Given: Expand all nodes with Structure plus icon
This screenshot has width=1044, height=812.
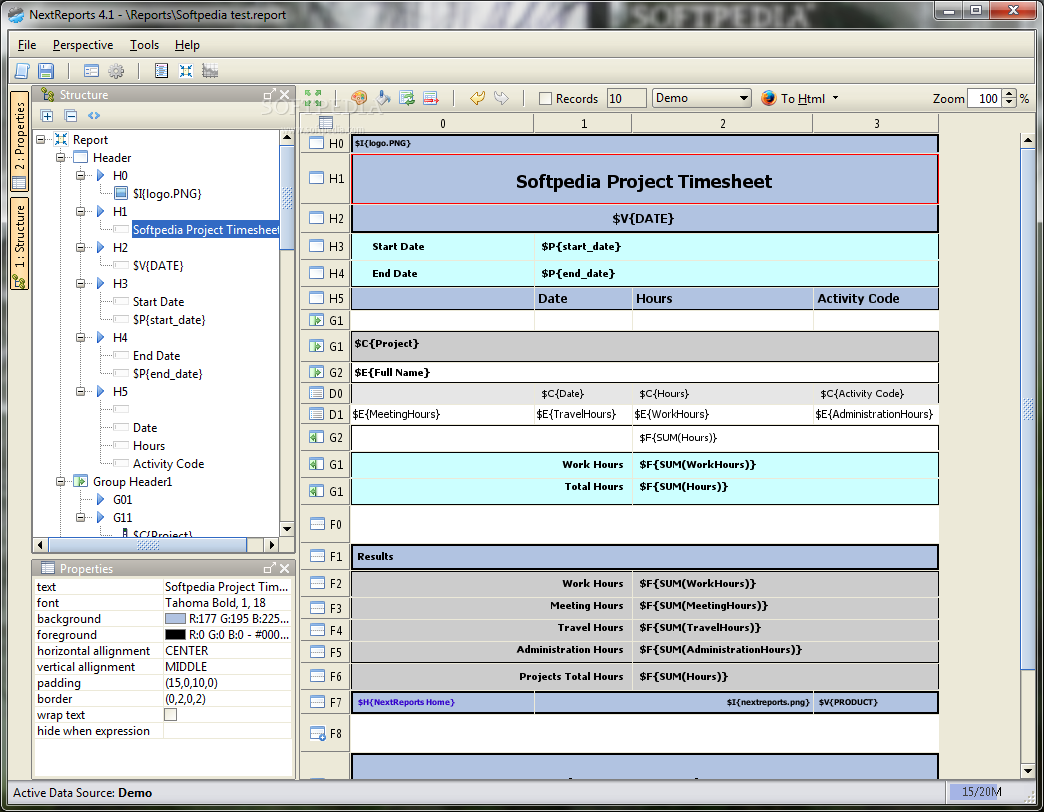Looking at the screenshot, I should click(47, 116).
